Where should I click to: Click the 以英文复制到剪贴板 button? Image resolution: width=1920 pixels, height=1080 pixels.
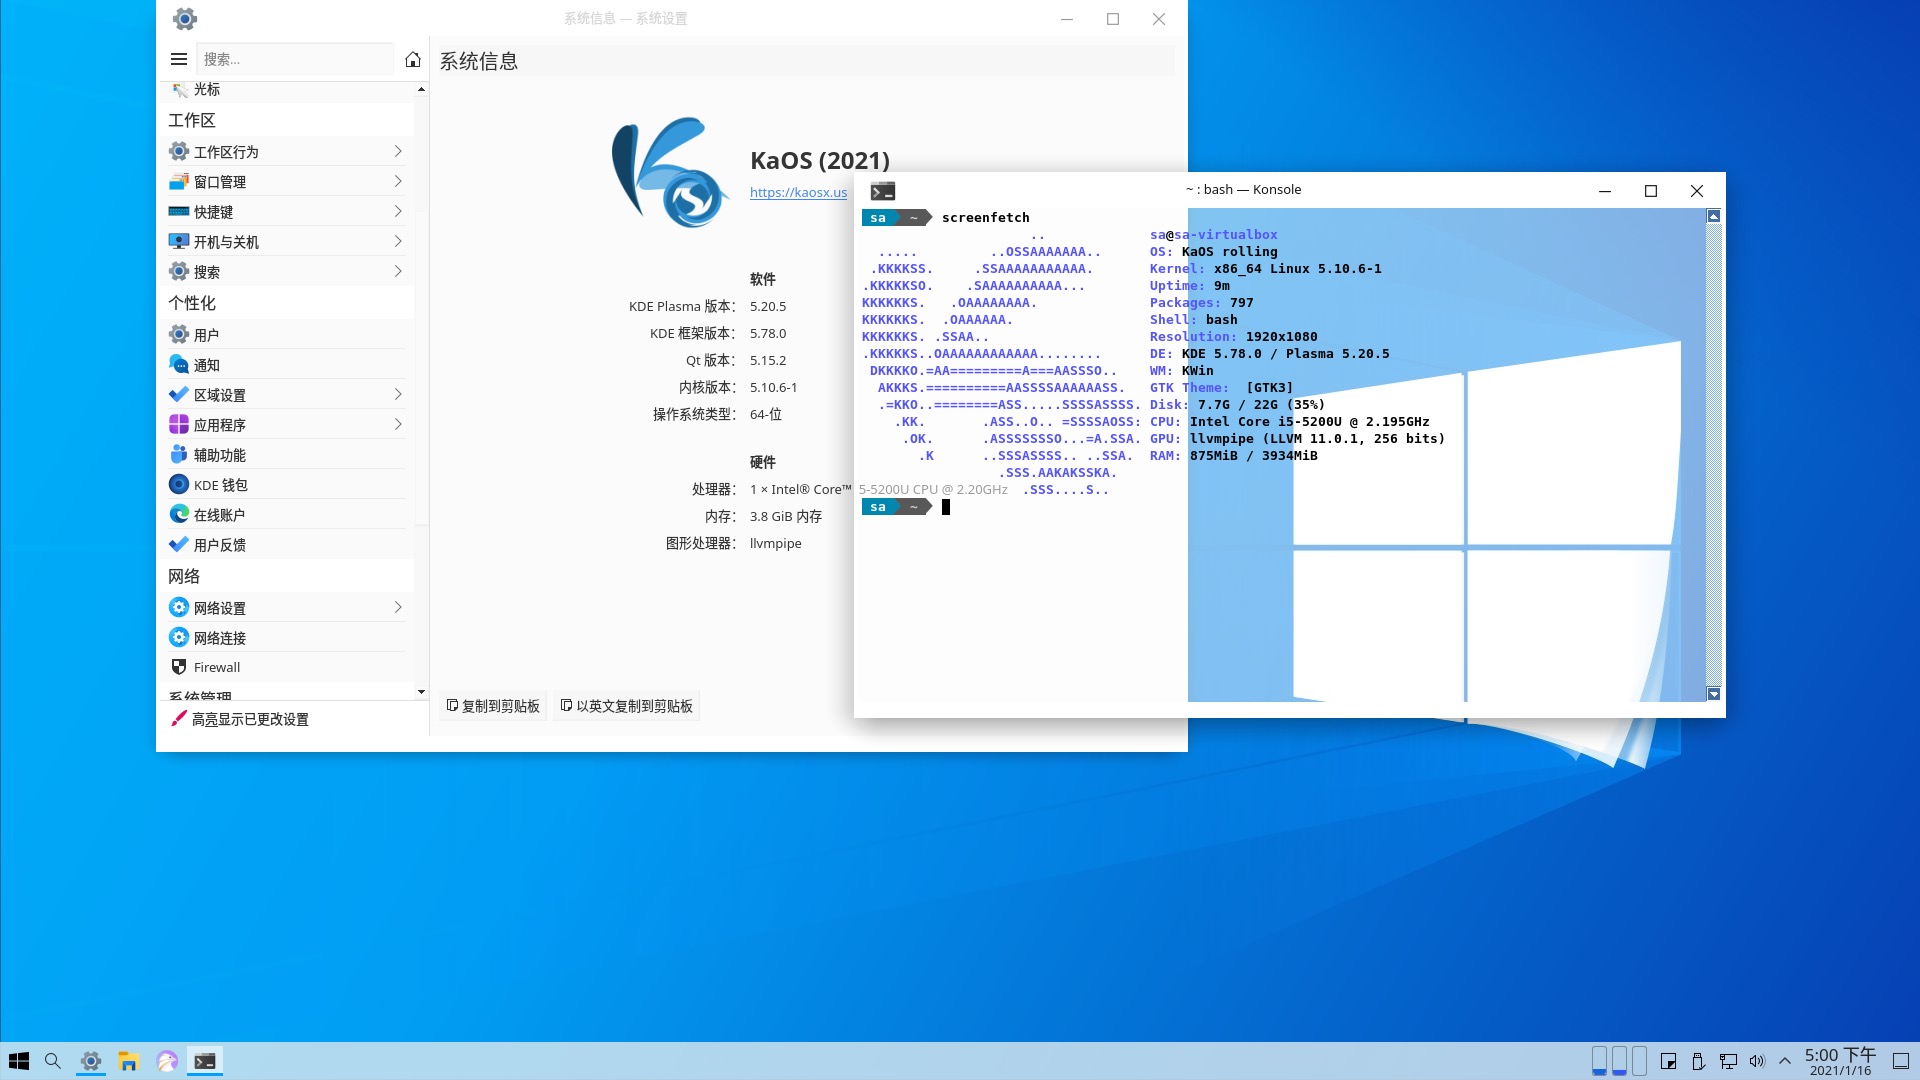tap(627, 706)
